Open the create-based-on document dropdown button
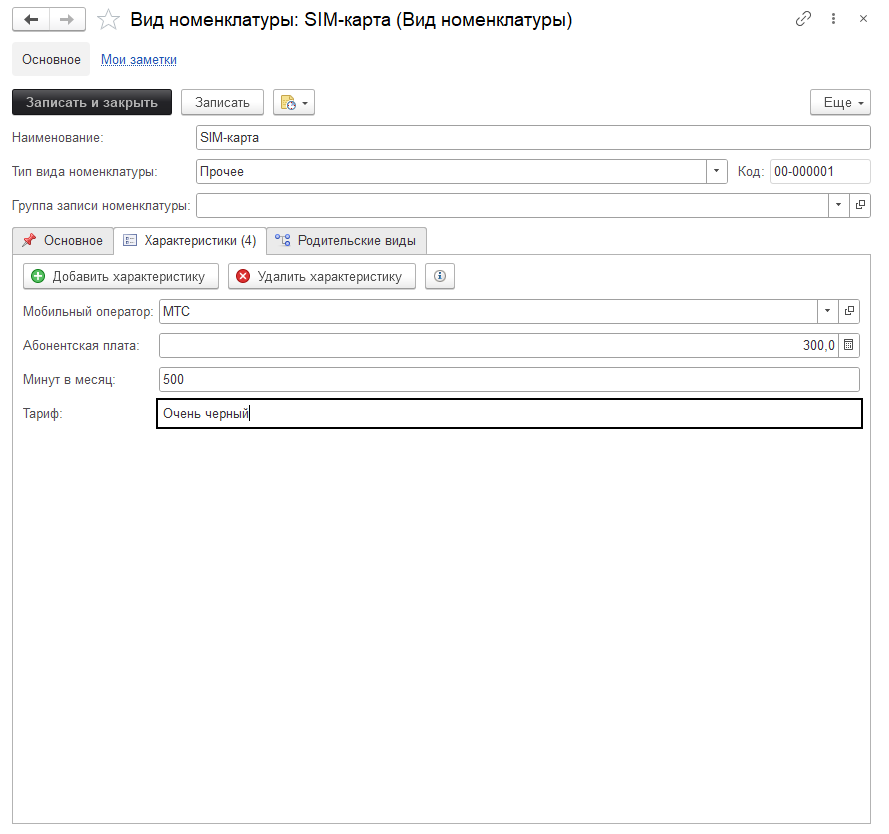 294,102
